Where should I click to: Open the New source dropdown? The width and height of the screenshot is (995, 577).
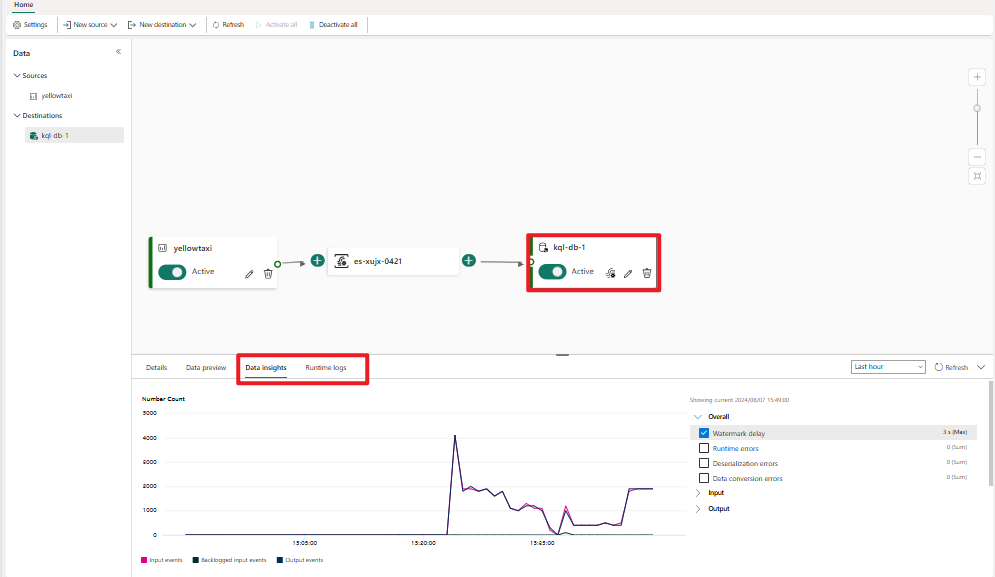[89, 24]
